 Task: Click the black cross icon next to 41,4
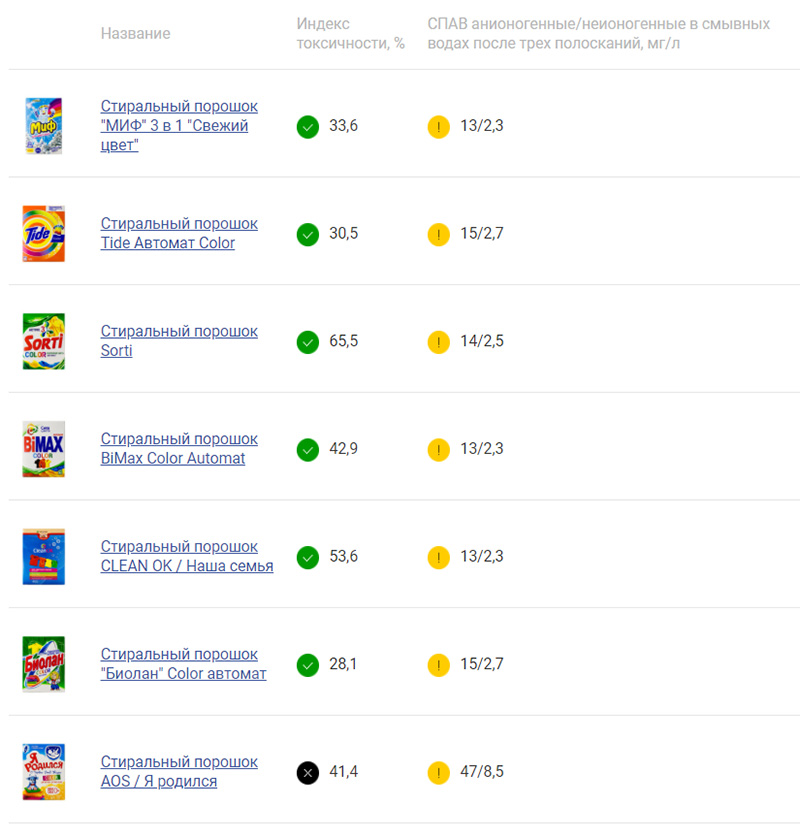[x=307, y=772]
